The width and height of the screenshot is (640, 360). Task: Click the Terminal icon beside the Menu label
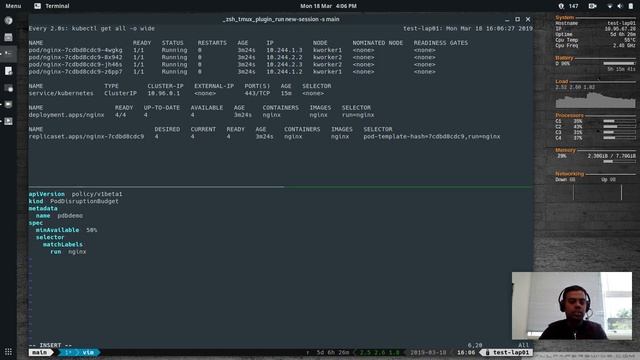click(x=37, y=6)
